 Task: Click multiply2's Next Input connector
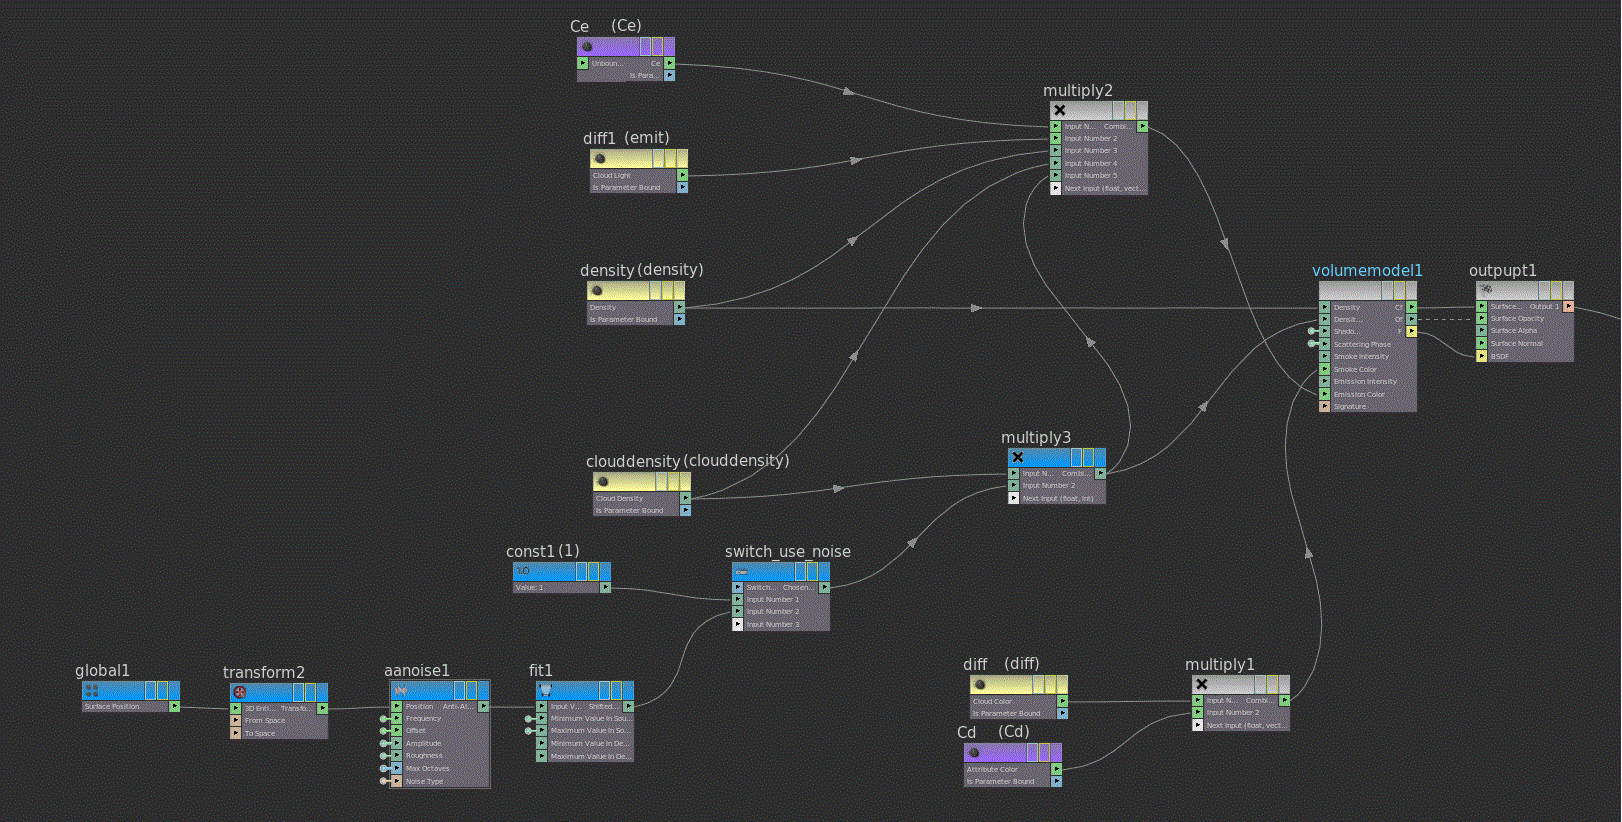click(x=1056, y=188)
